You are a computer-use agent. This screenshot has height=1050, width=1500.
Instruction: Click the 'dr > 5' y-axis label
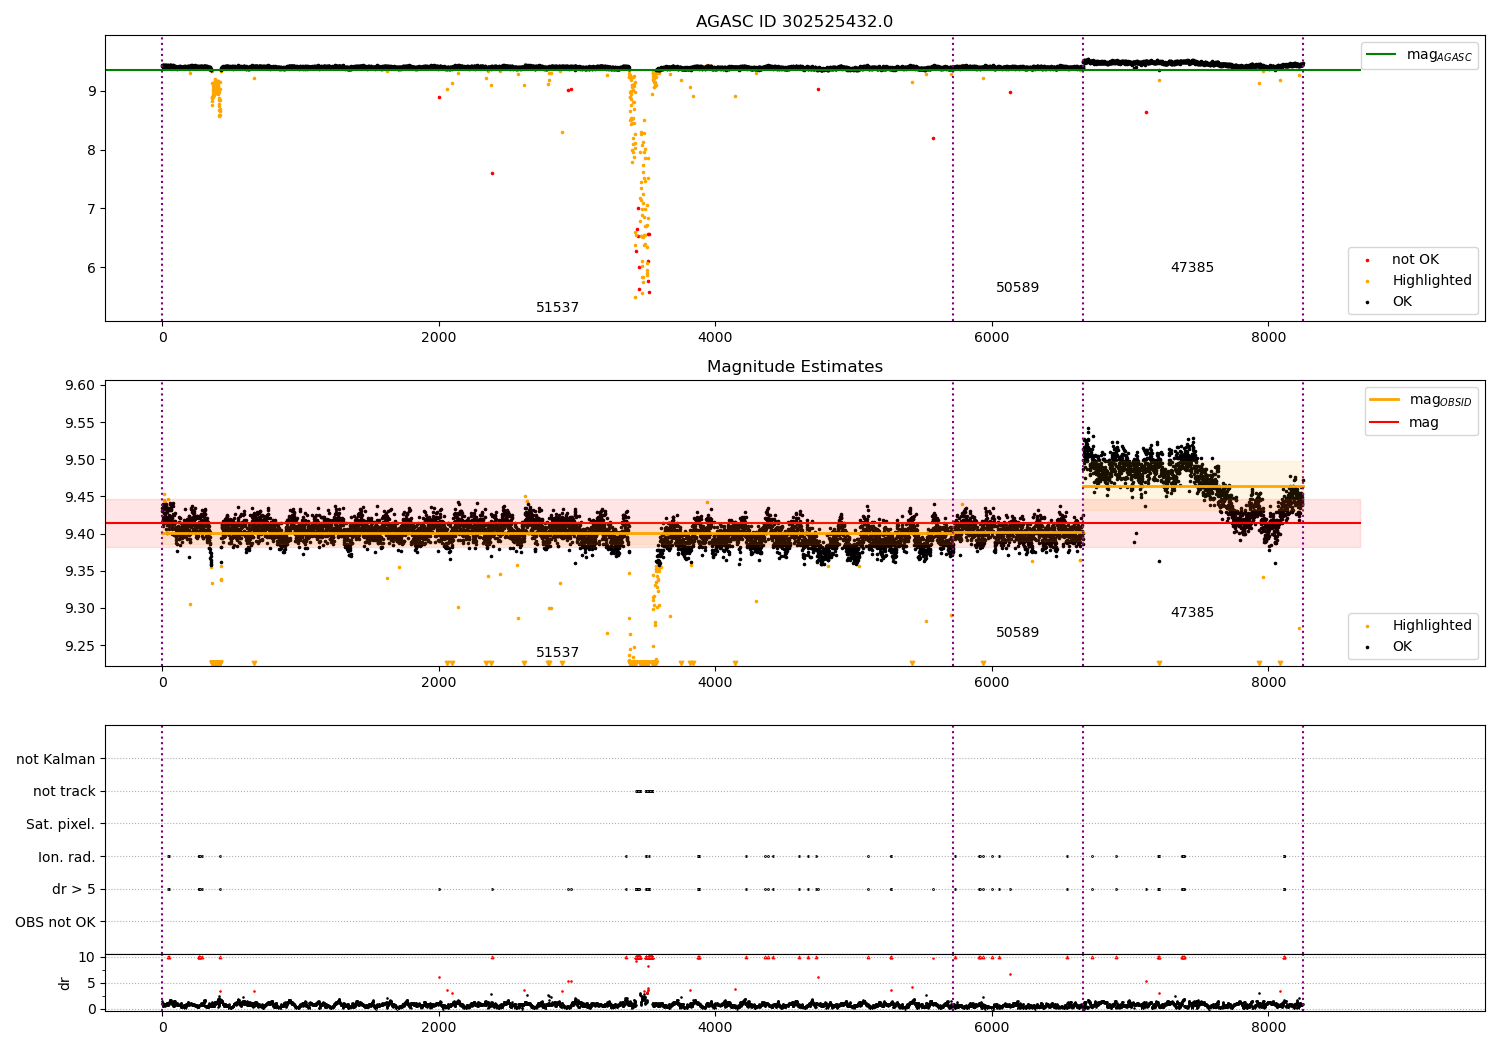[x=74, y=890]
